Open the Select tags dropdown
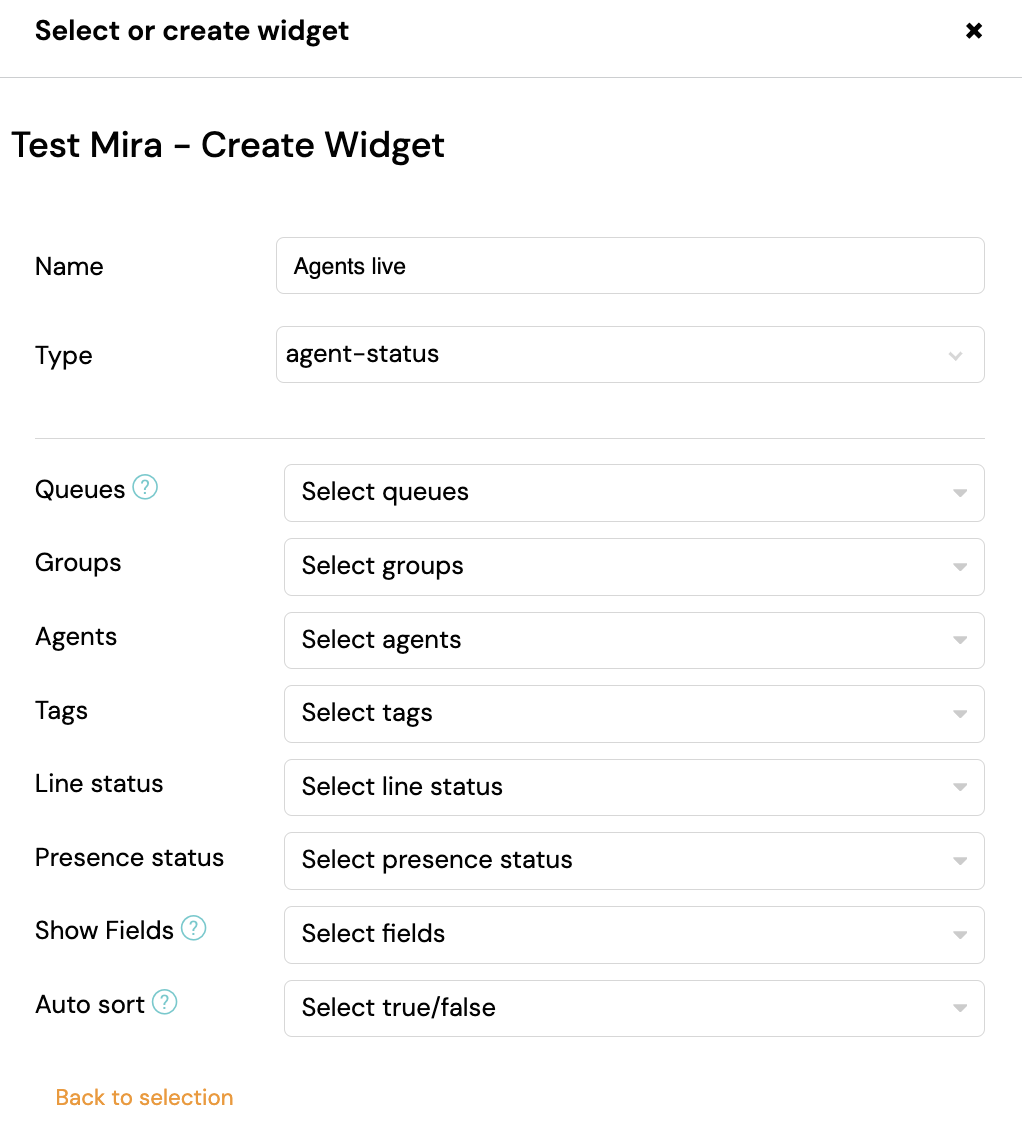 (x=634, y=714)
